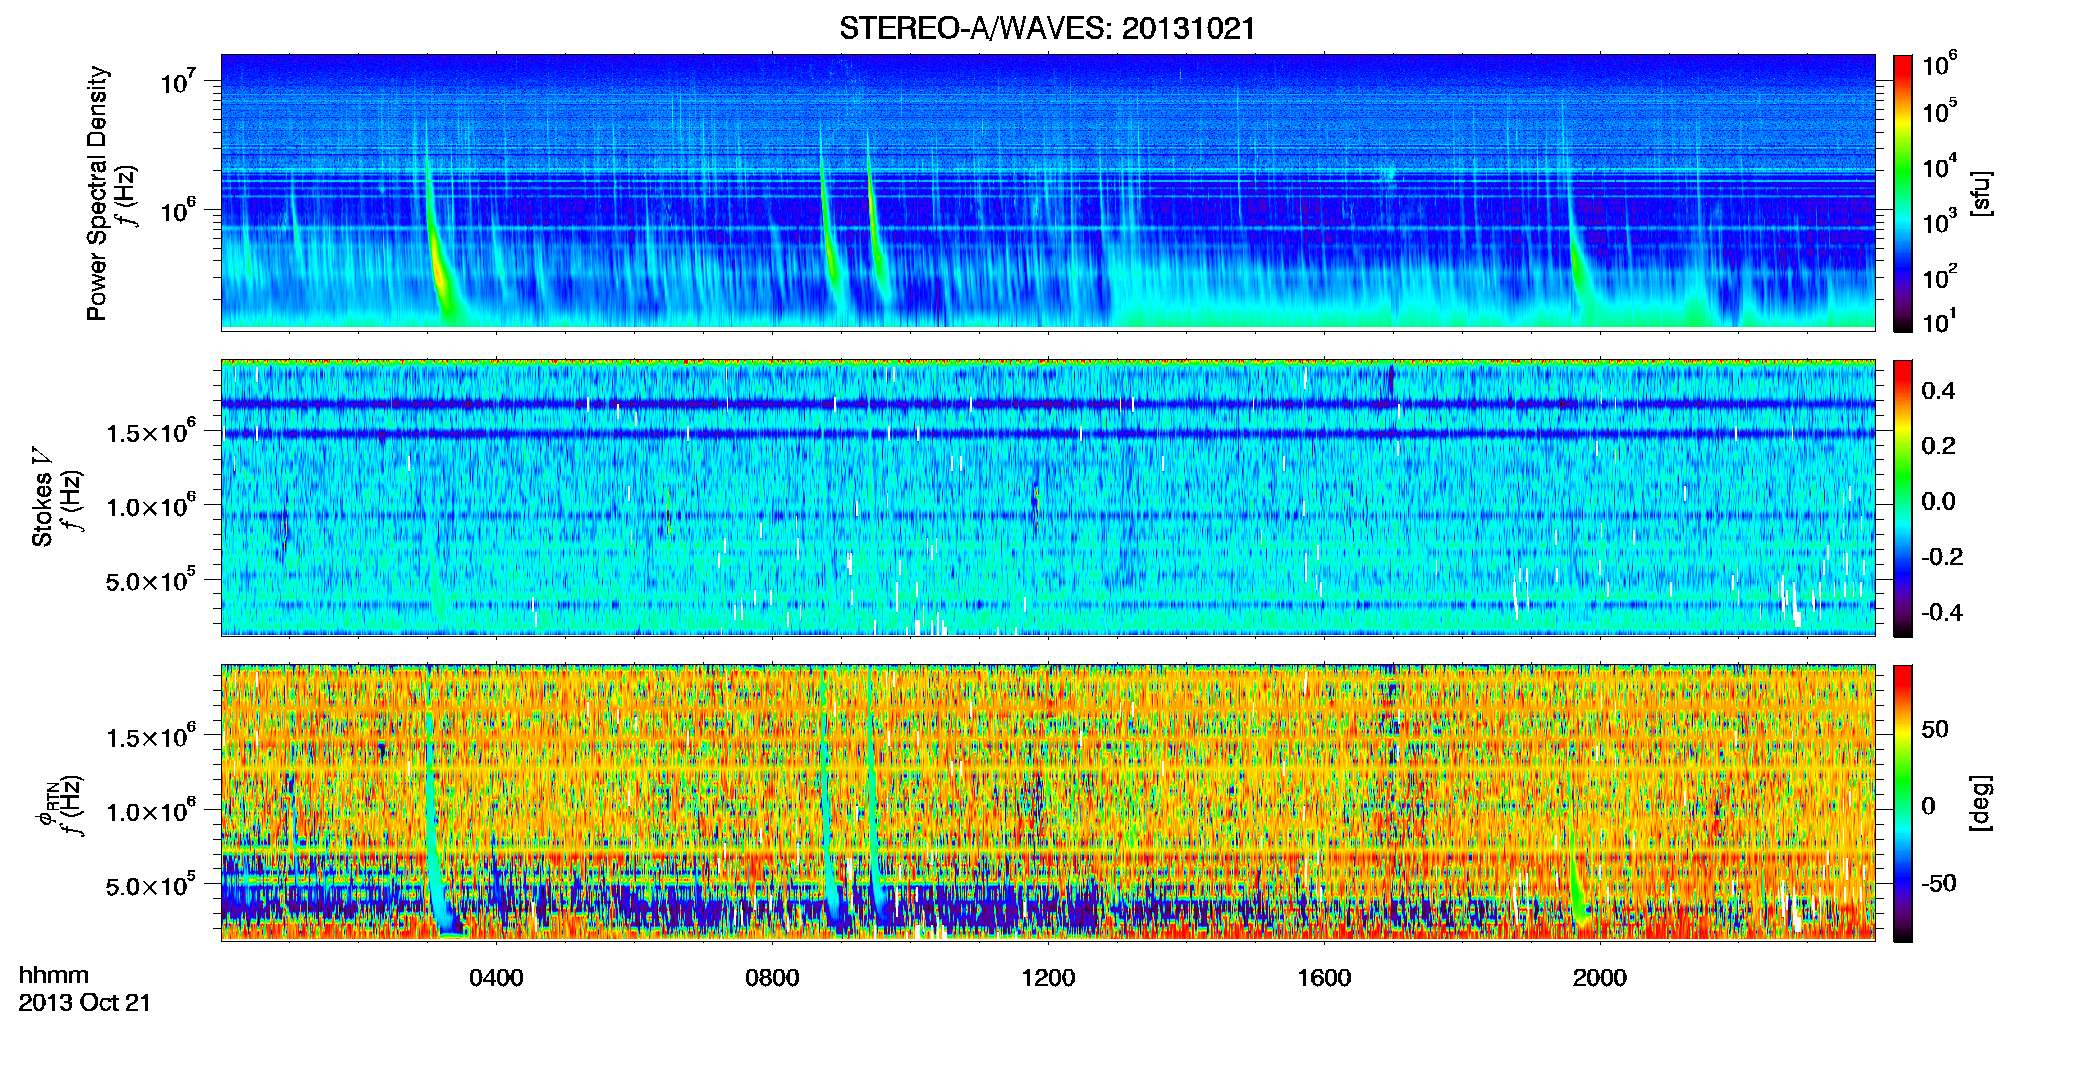Click the 2000 time axis label
This screenshot has height=1080, width=2096.
coord(1600,978)
